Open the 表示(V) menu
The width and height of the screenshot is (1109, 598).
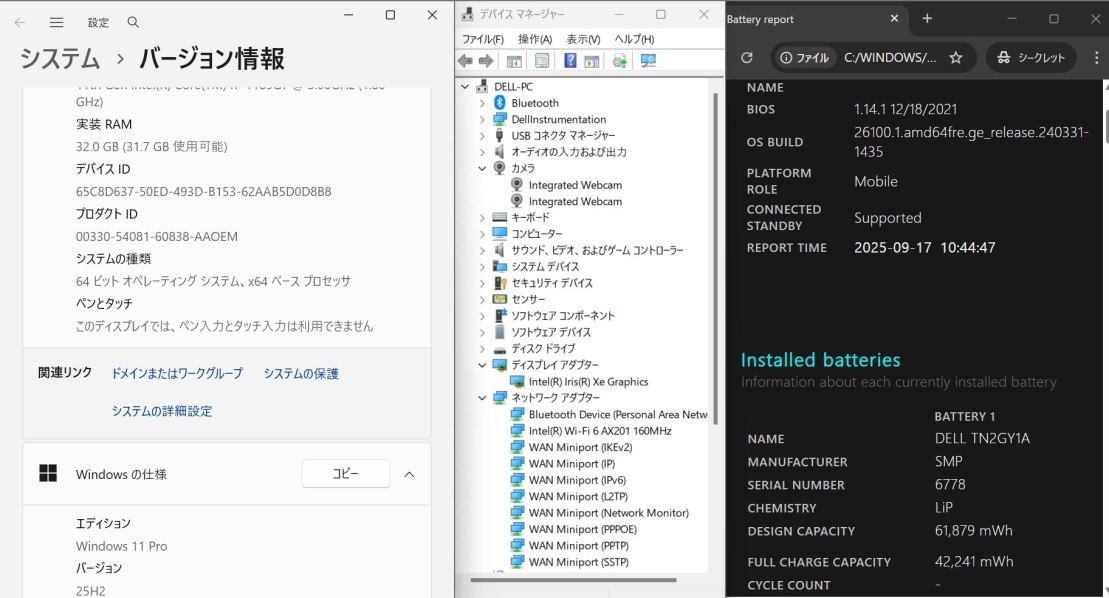click(x=583, y=39)
